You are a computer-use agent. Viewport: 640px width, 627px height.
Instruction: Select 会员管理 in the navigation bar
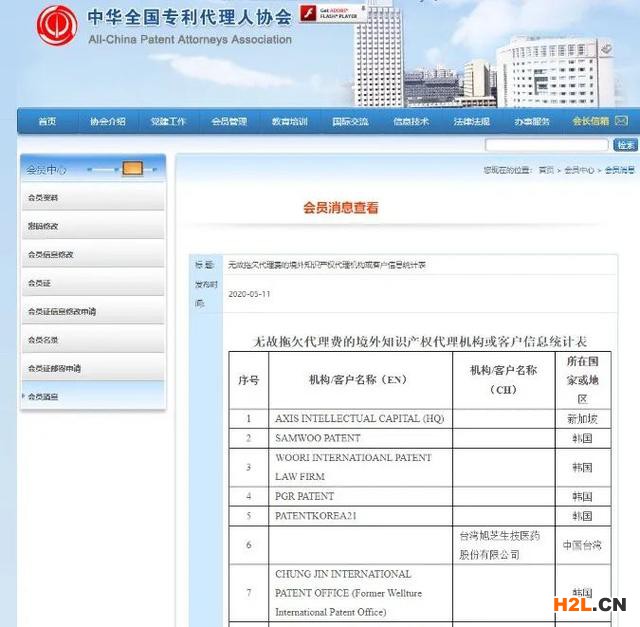pyautogui.click(x=229, y=122)
